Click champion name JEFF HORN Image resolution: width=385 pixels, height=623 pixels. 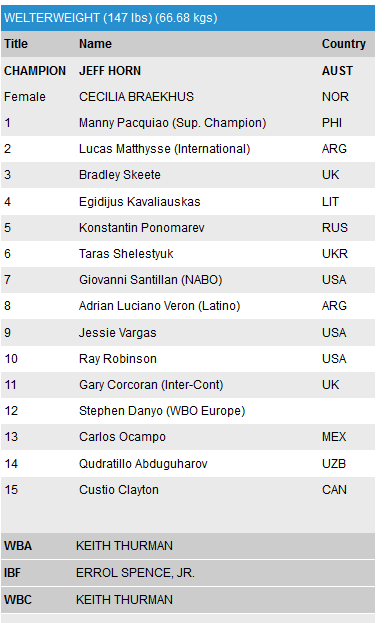[110, 71]
